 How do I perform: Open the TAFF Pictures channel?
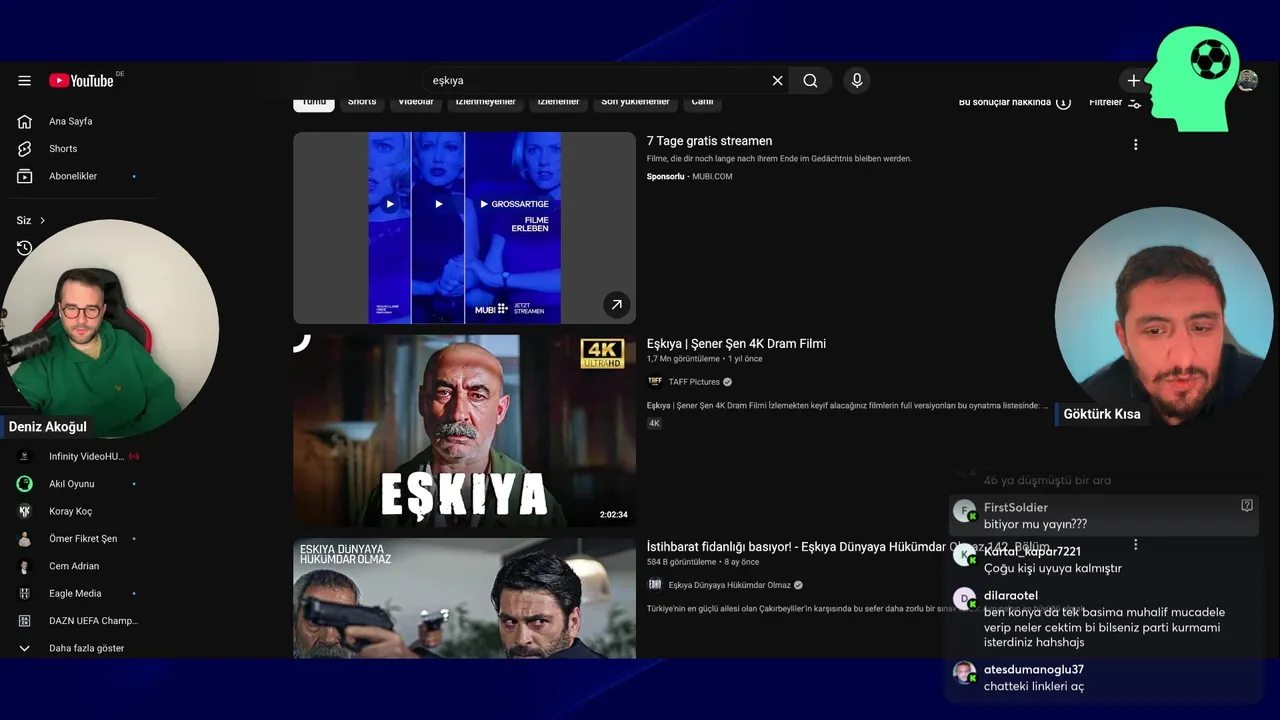pos(694,382)
